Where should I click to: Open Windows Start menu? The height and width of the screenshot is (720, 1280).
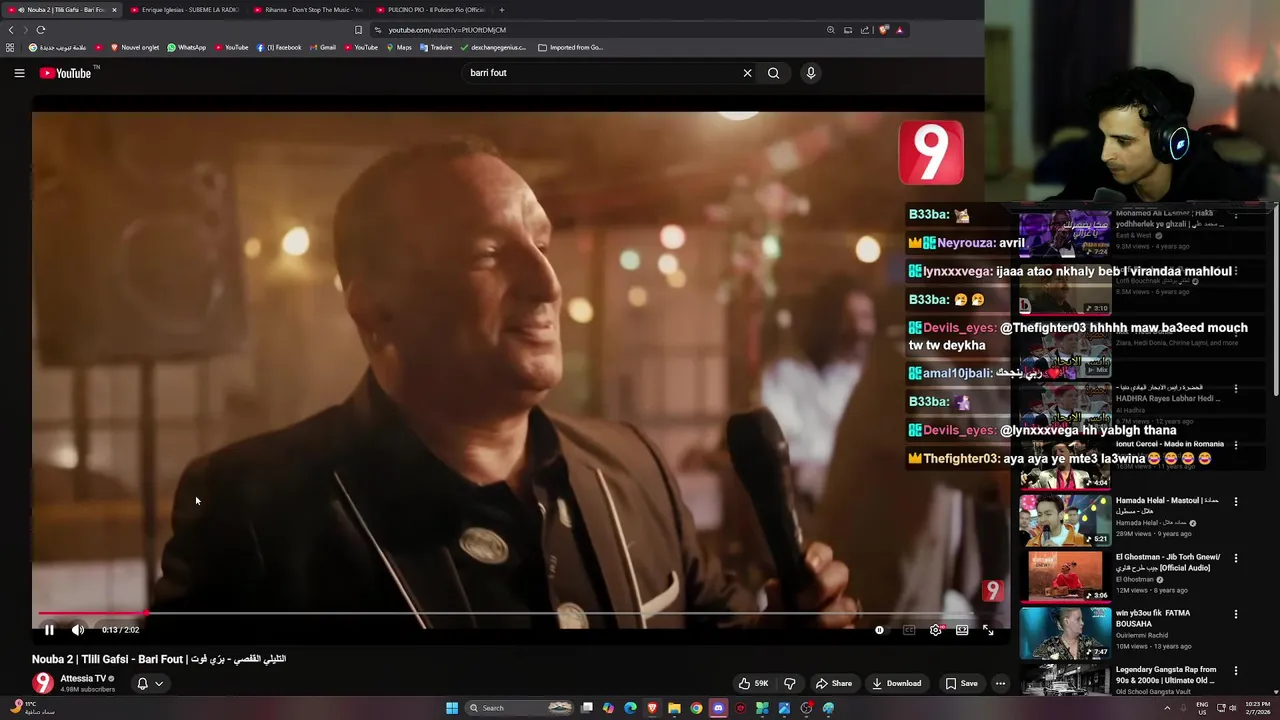point(452,708)
